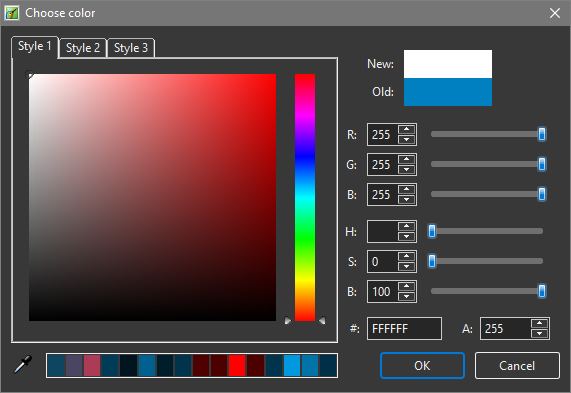
Task: Open the Style 3 tab
Action: [131, 48]
